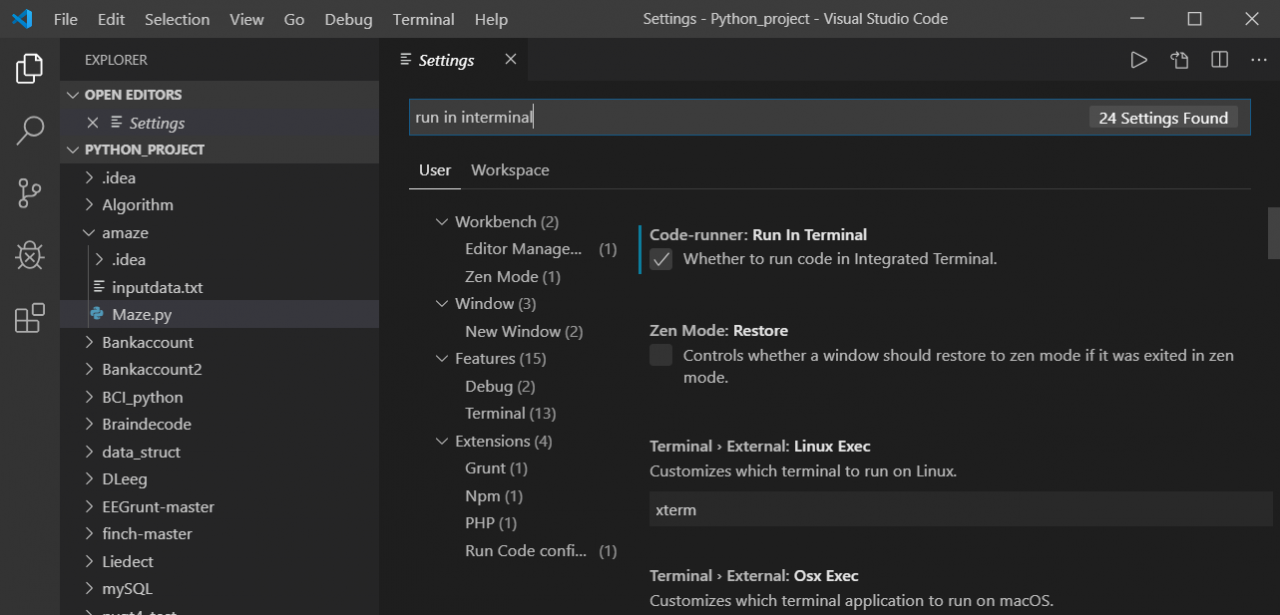Click the Linux Exec xterm text field
Viewport: 1280px width, 615px height.
tap(961, 509)
